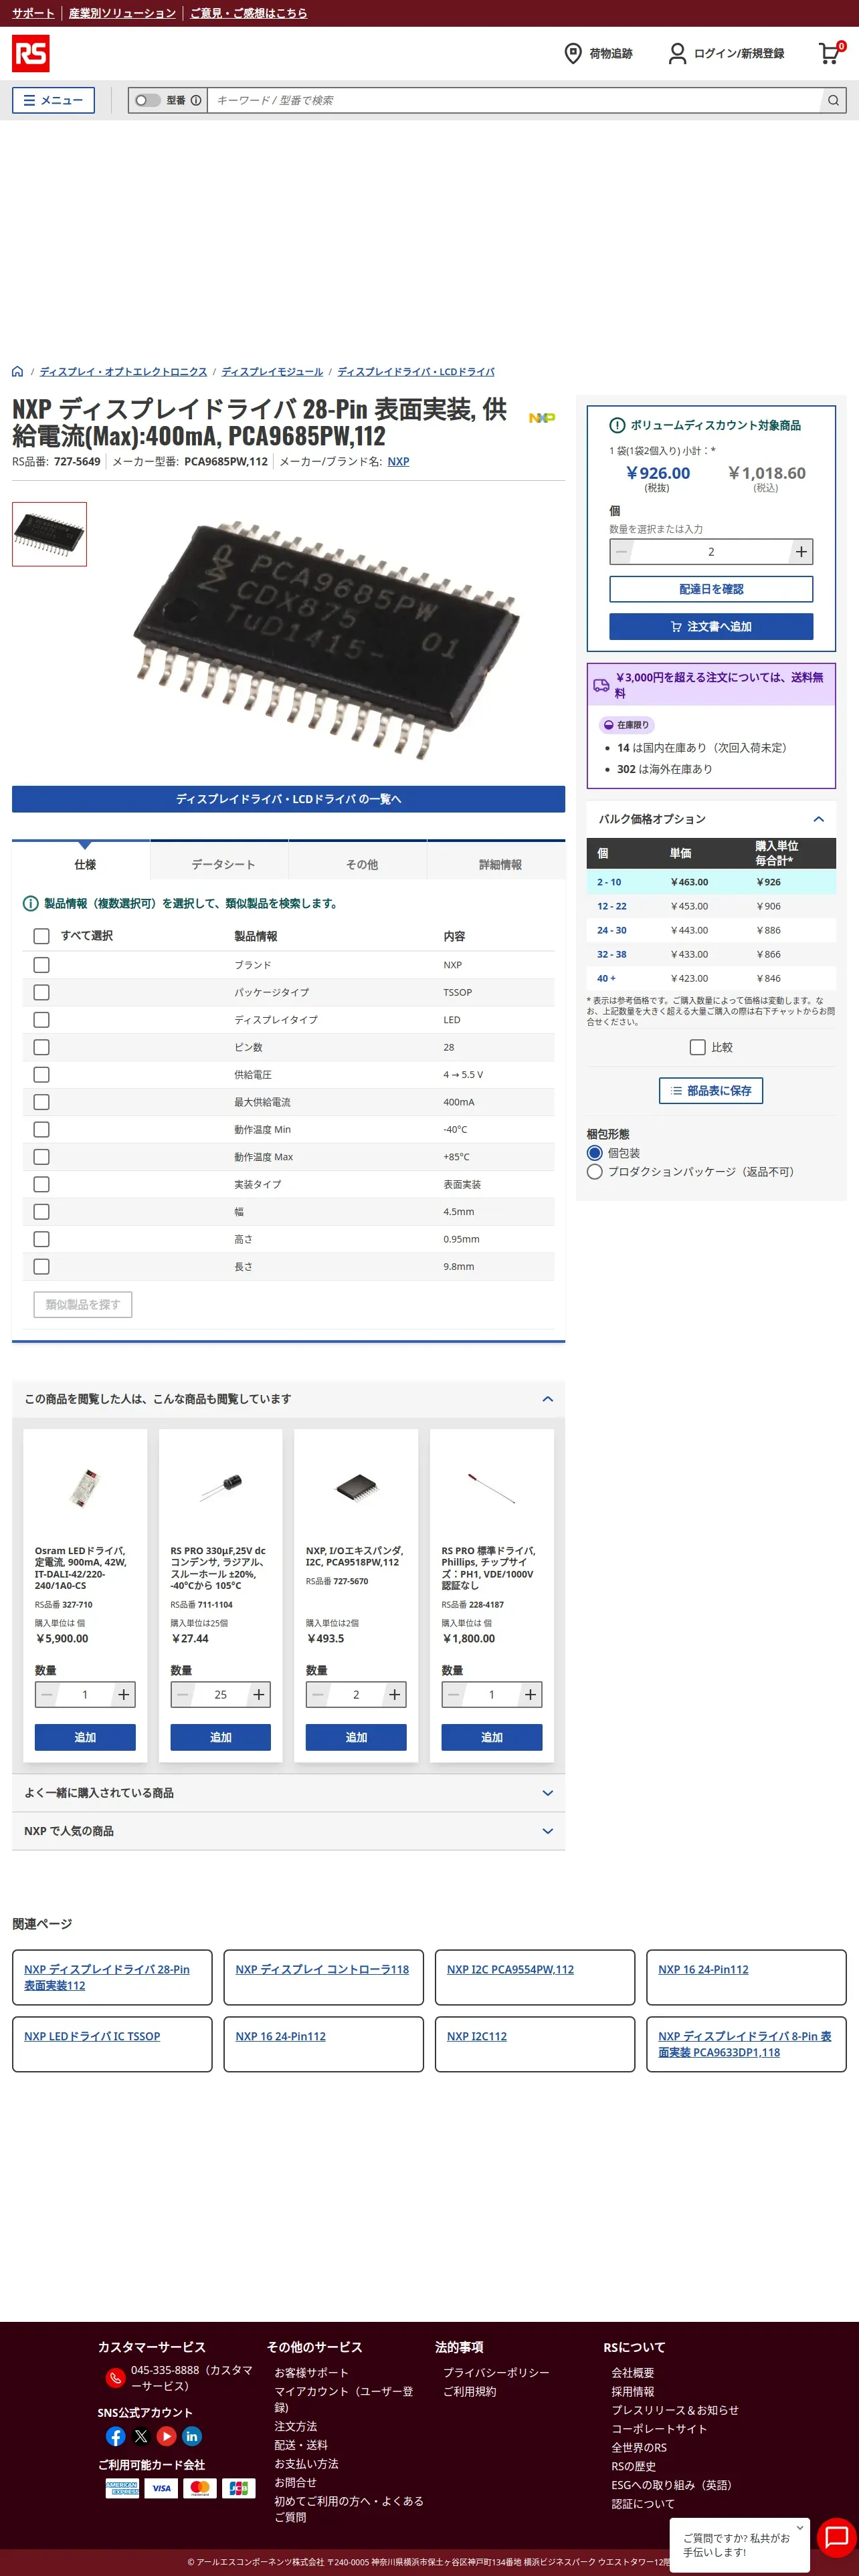Viewport: 859px width, 2576px height.
Task: Open サポート top link
Action: tap(33, 13)
